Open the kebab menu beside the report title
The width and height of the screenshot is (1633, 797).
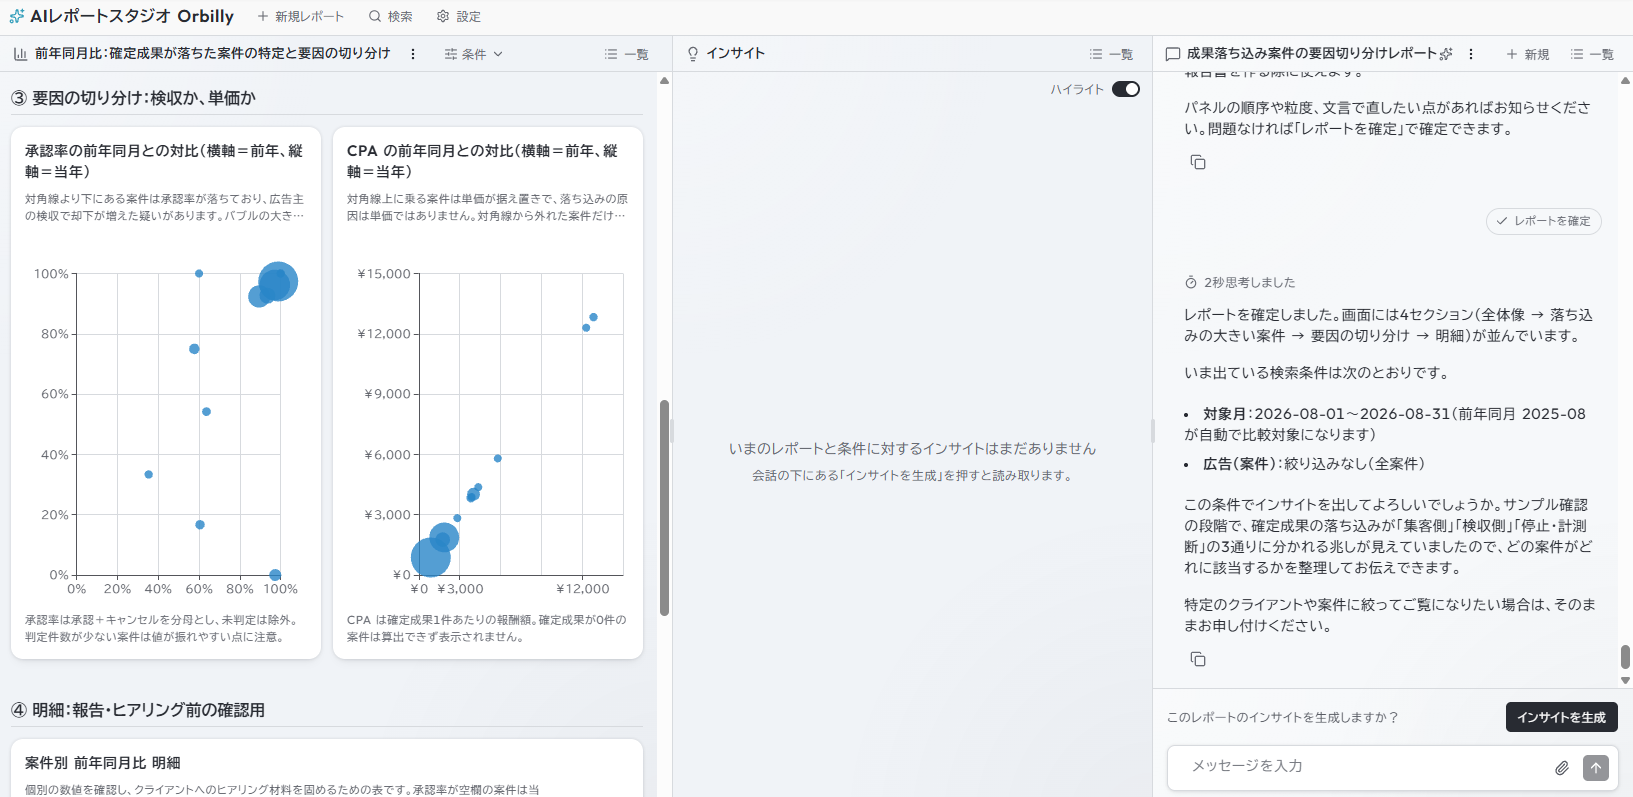click(x=413, y=54)
